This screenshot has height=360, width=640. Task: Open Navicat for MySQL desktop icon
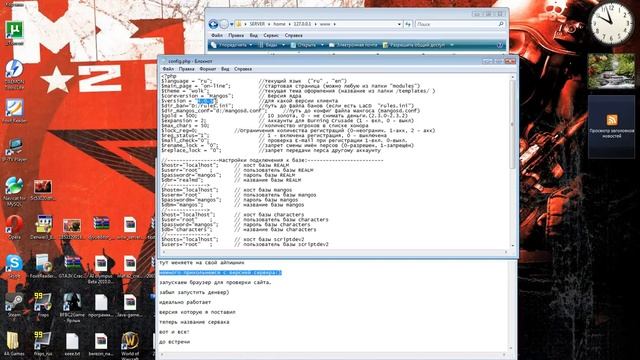pos(15,191)
